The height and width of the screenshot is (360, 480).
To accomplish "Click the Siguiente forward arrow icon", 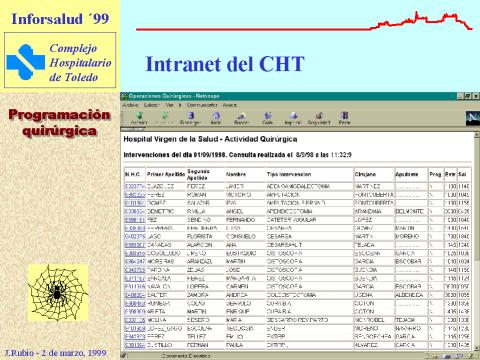I will [165, 118].
